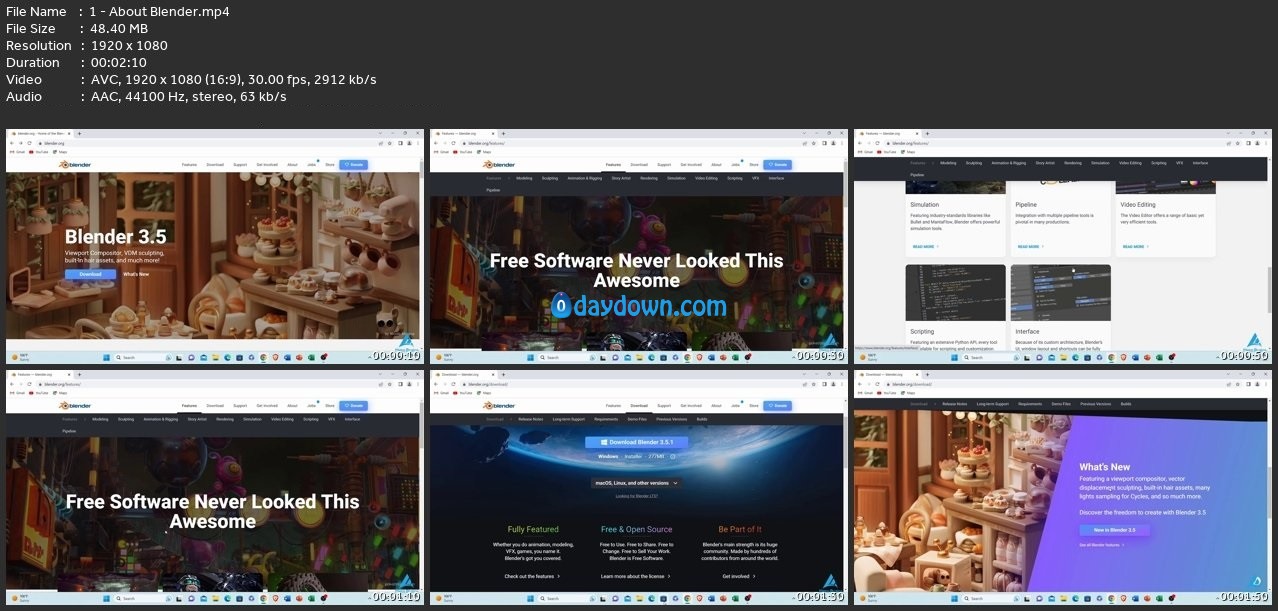In the 00:01:30 frame, open the Demo Files tab
The width and height of the screenshot is (1278, 611).
pyautogui.click(x=636, y=419)
